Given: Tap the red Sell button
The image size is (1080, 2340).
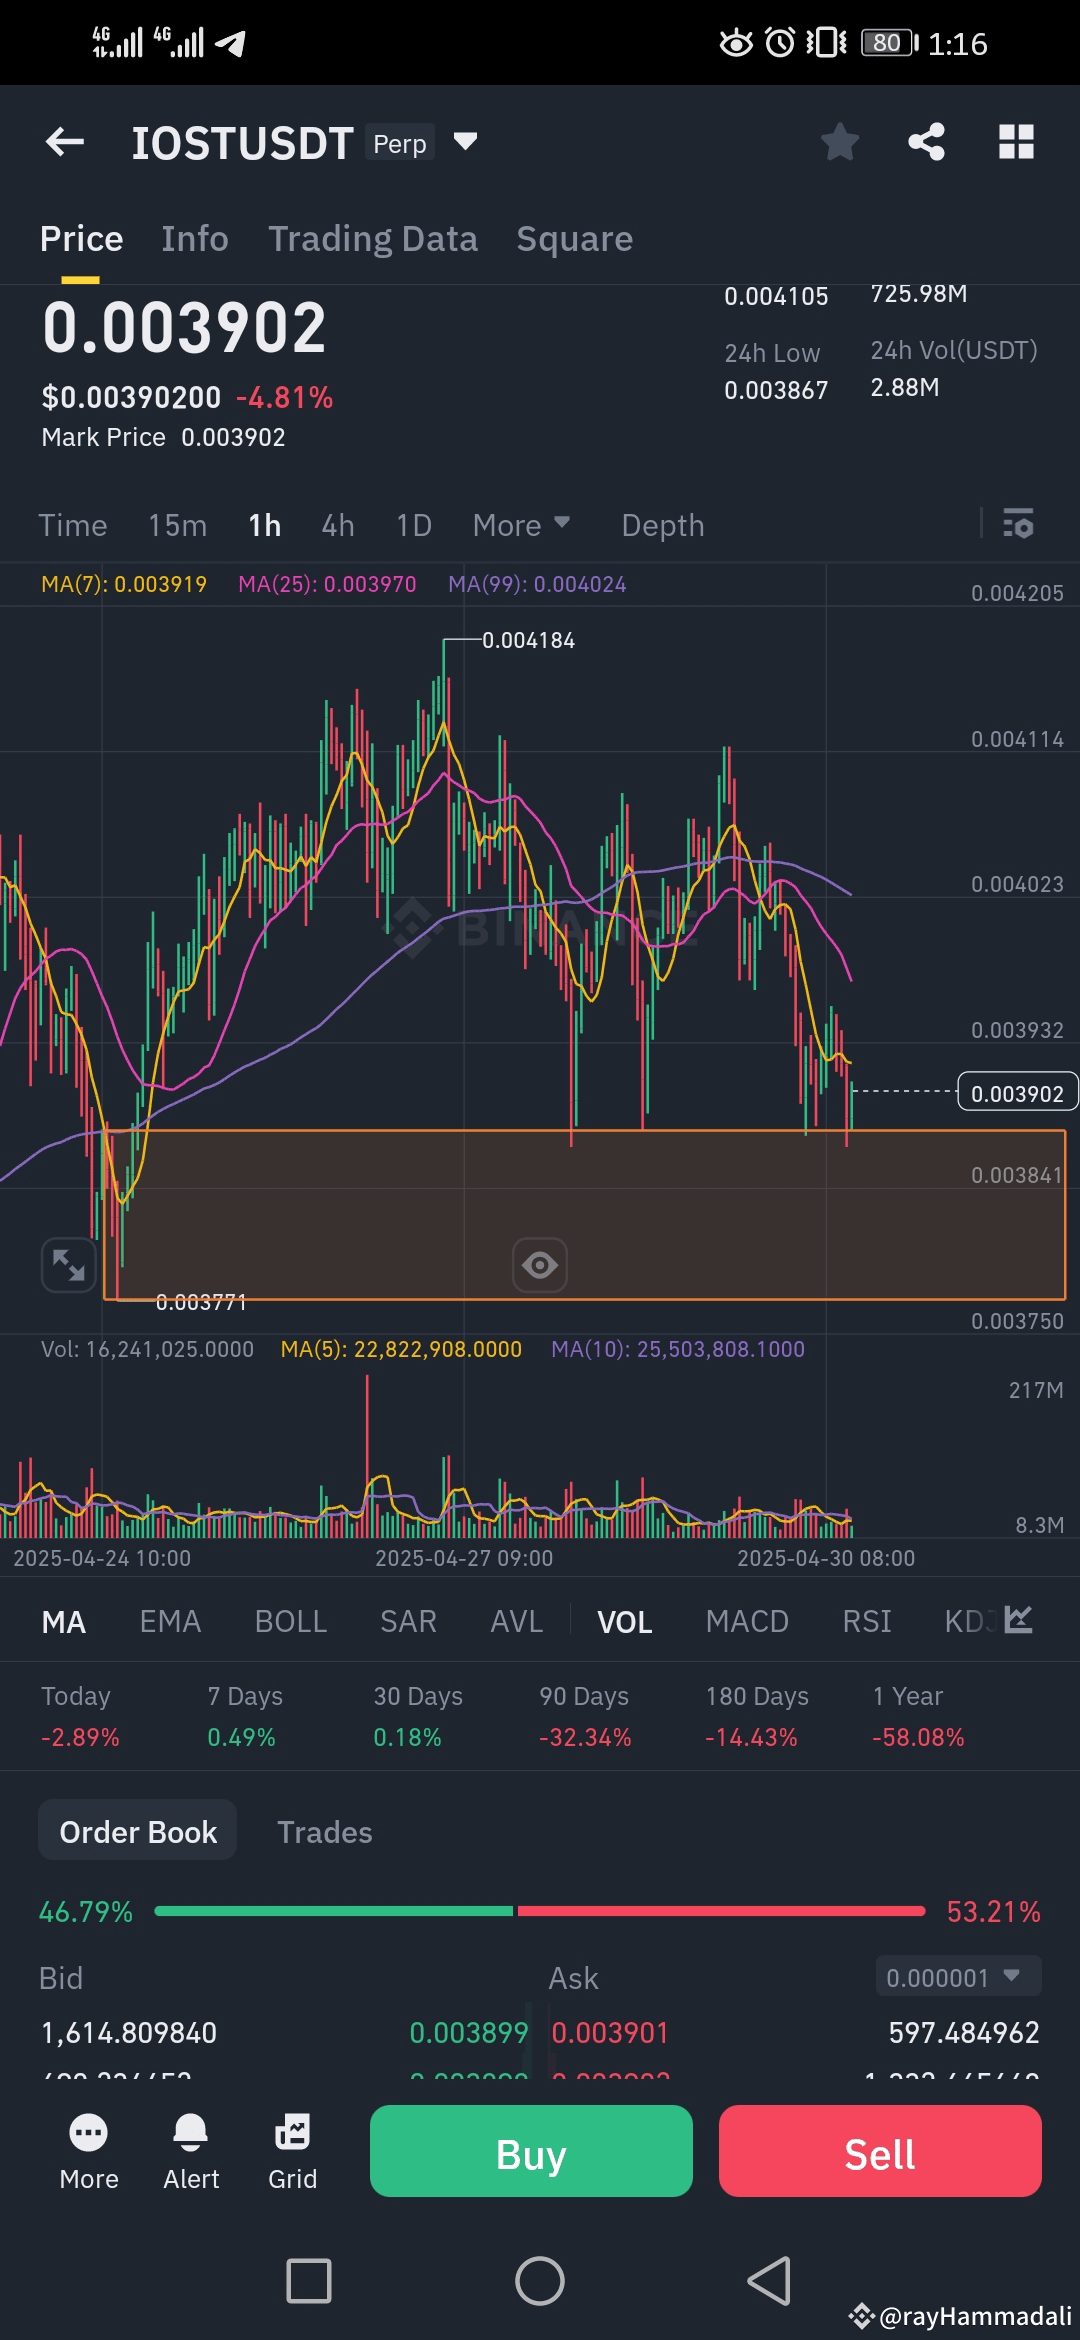Looking at the screenshot, I should pos(880,2151).
